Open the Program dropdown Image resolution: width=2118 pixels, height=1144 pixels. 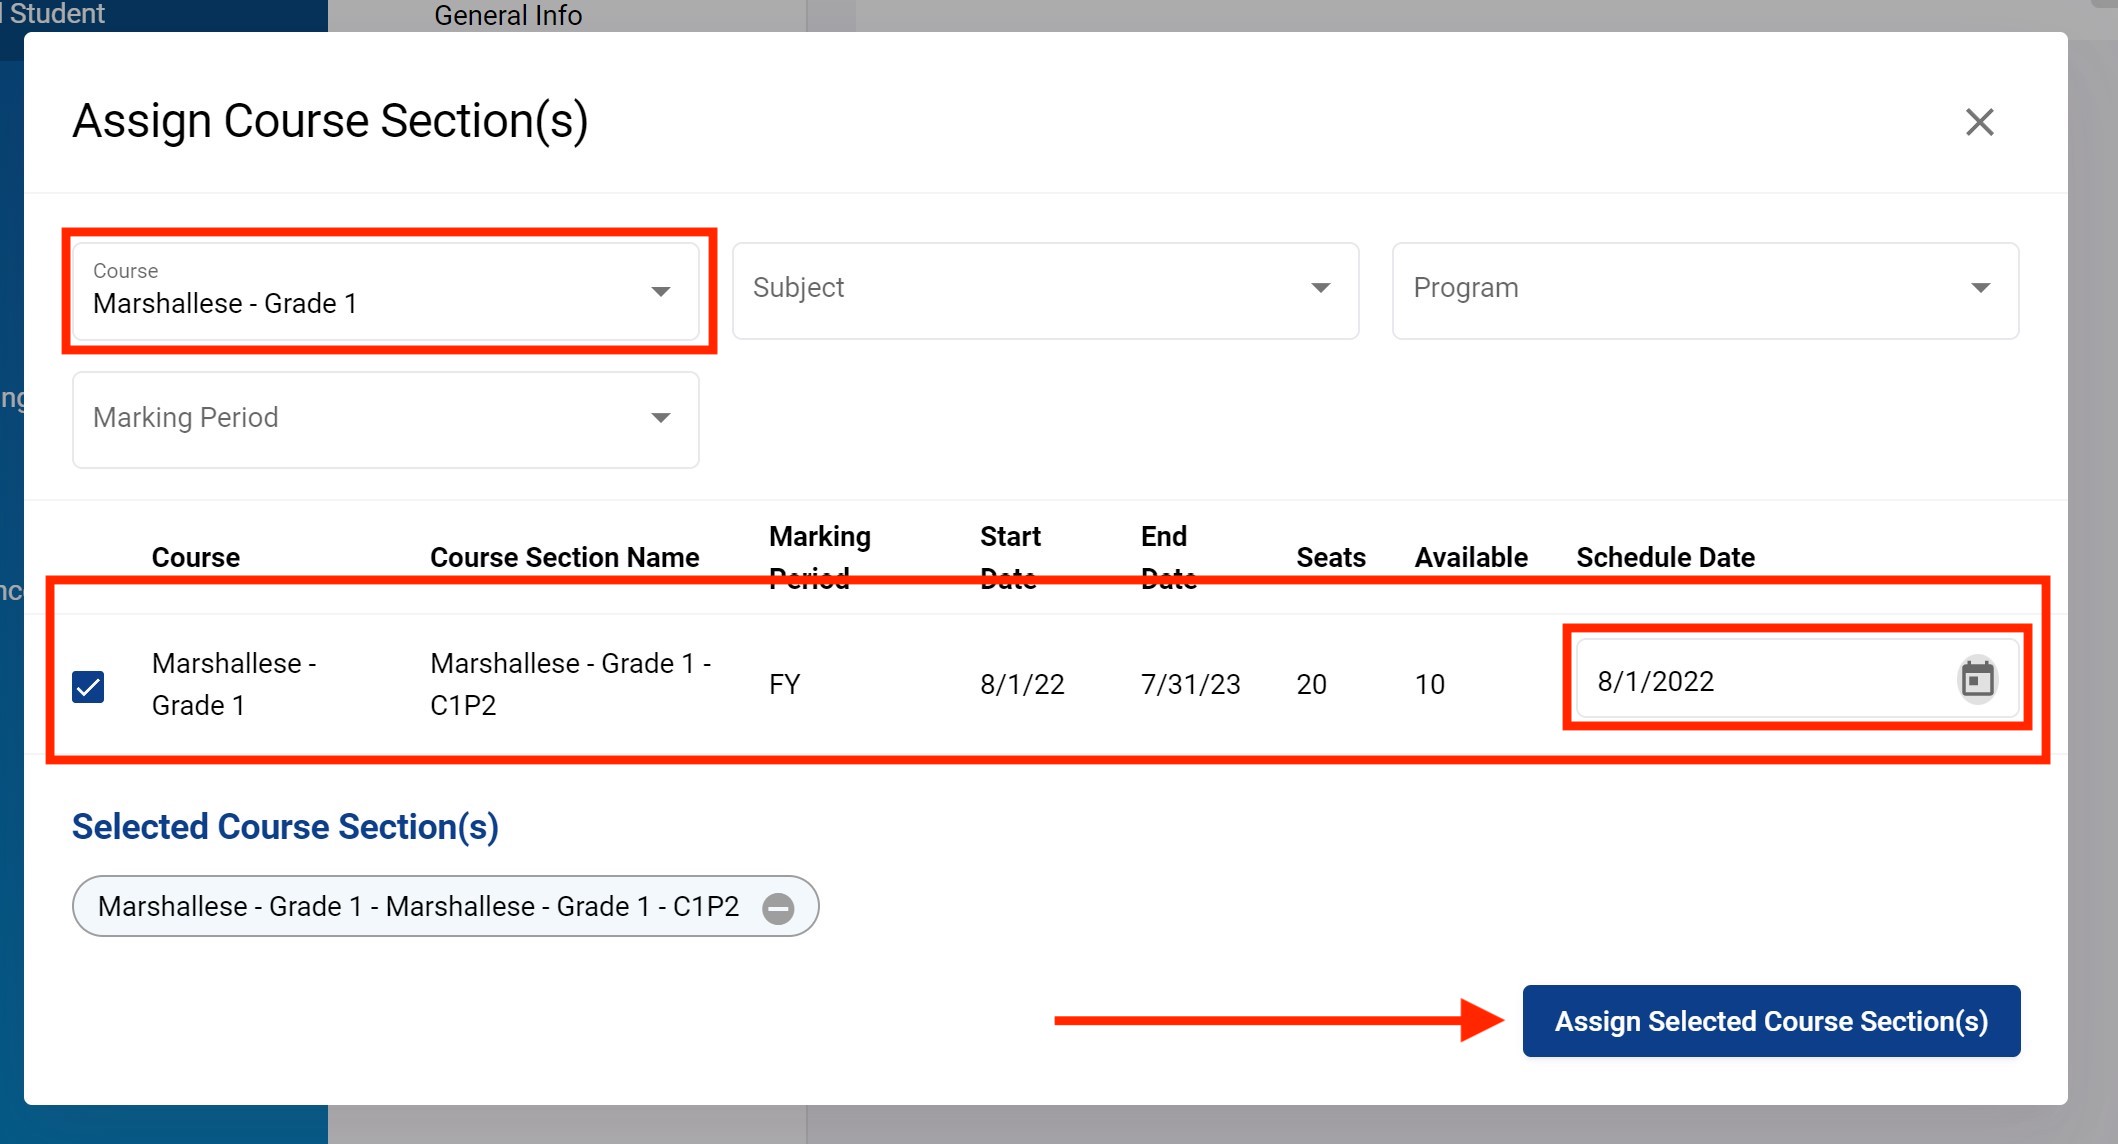pyautogui.click(x=1705, y=290)
